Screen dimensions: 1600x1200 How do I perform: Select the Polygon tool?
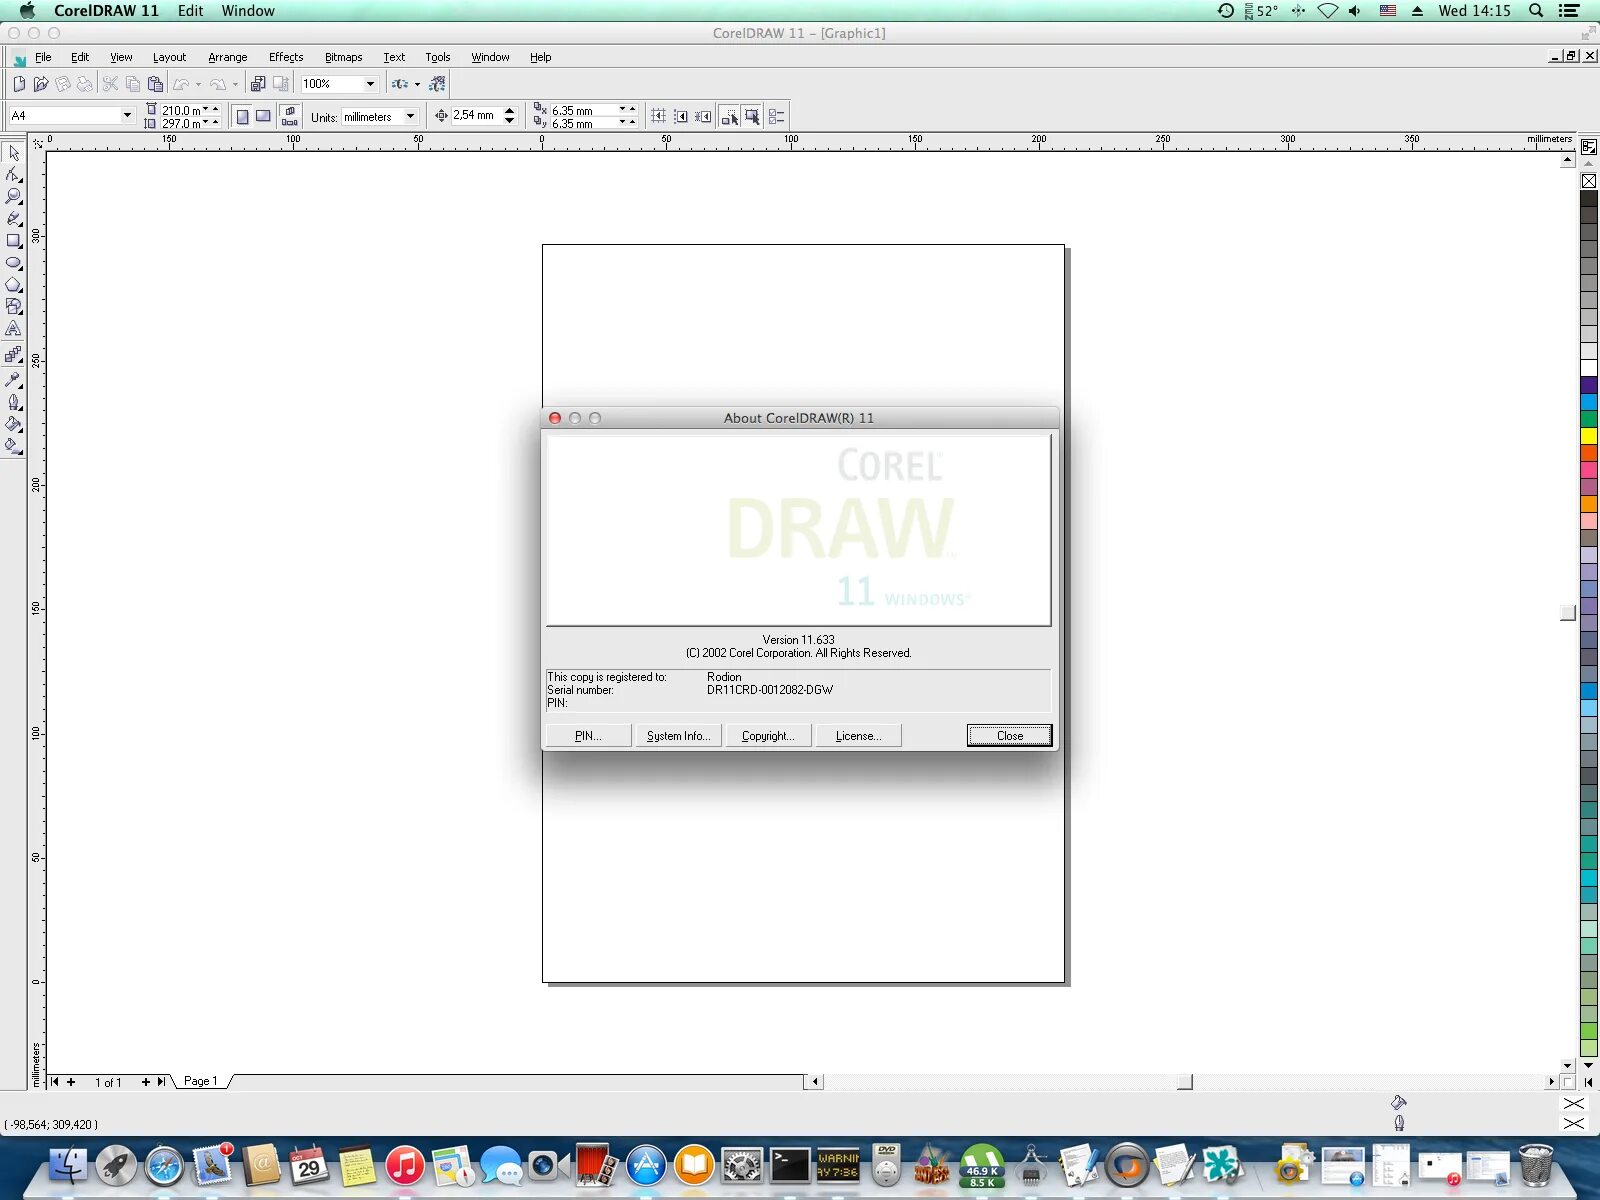(14, 285)
